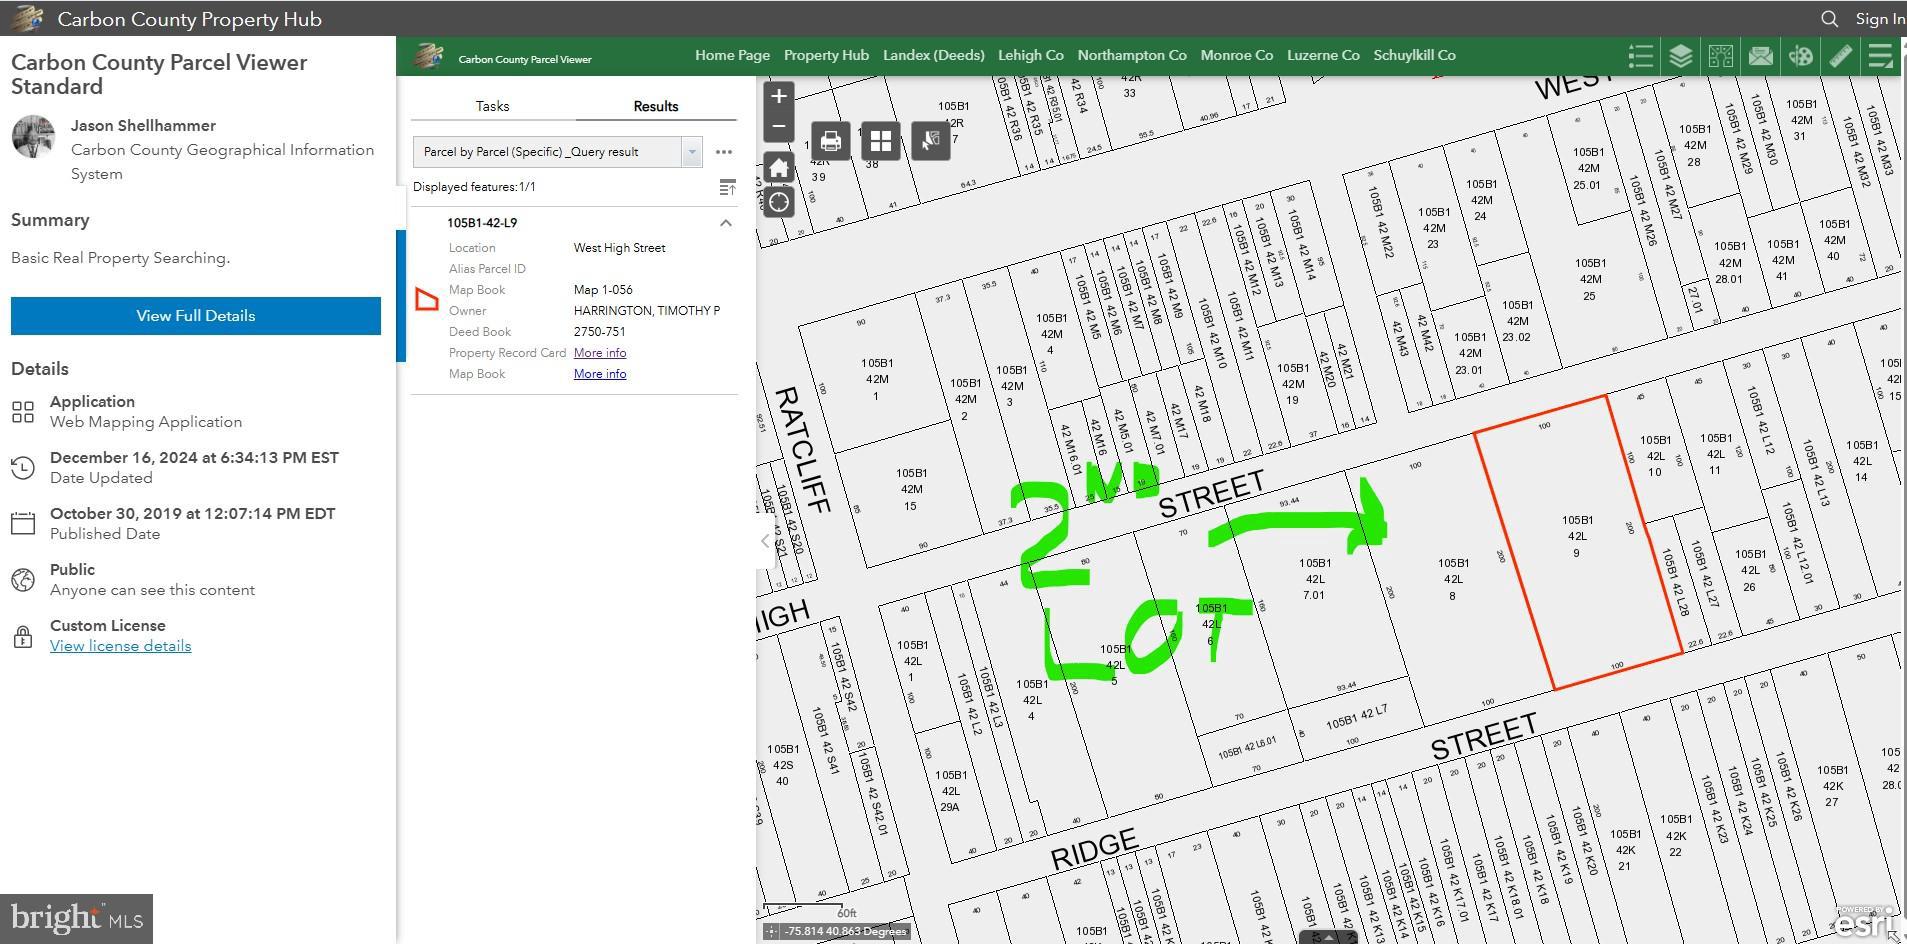Open the envelope mailing labels tool
The height and width of the screenshot is (944, 1907).
pyautogui.click(x=1760, y=56)
